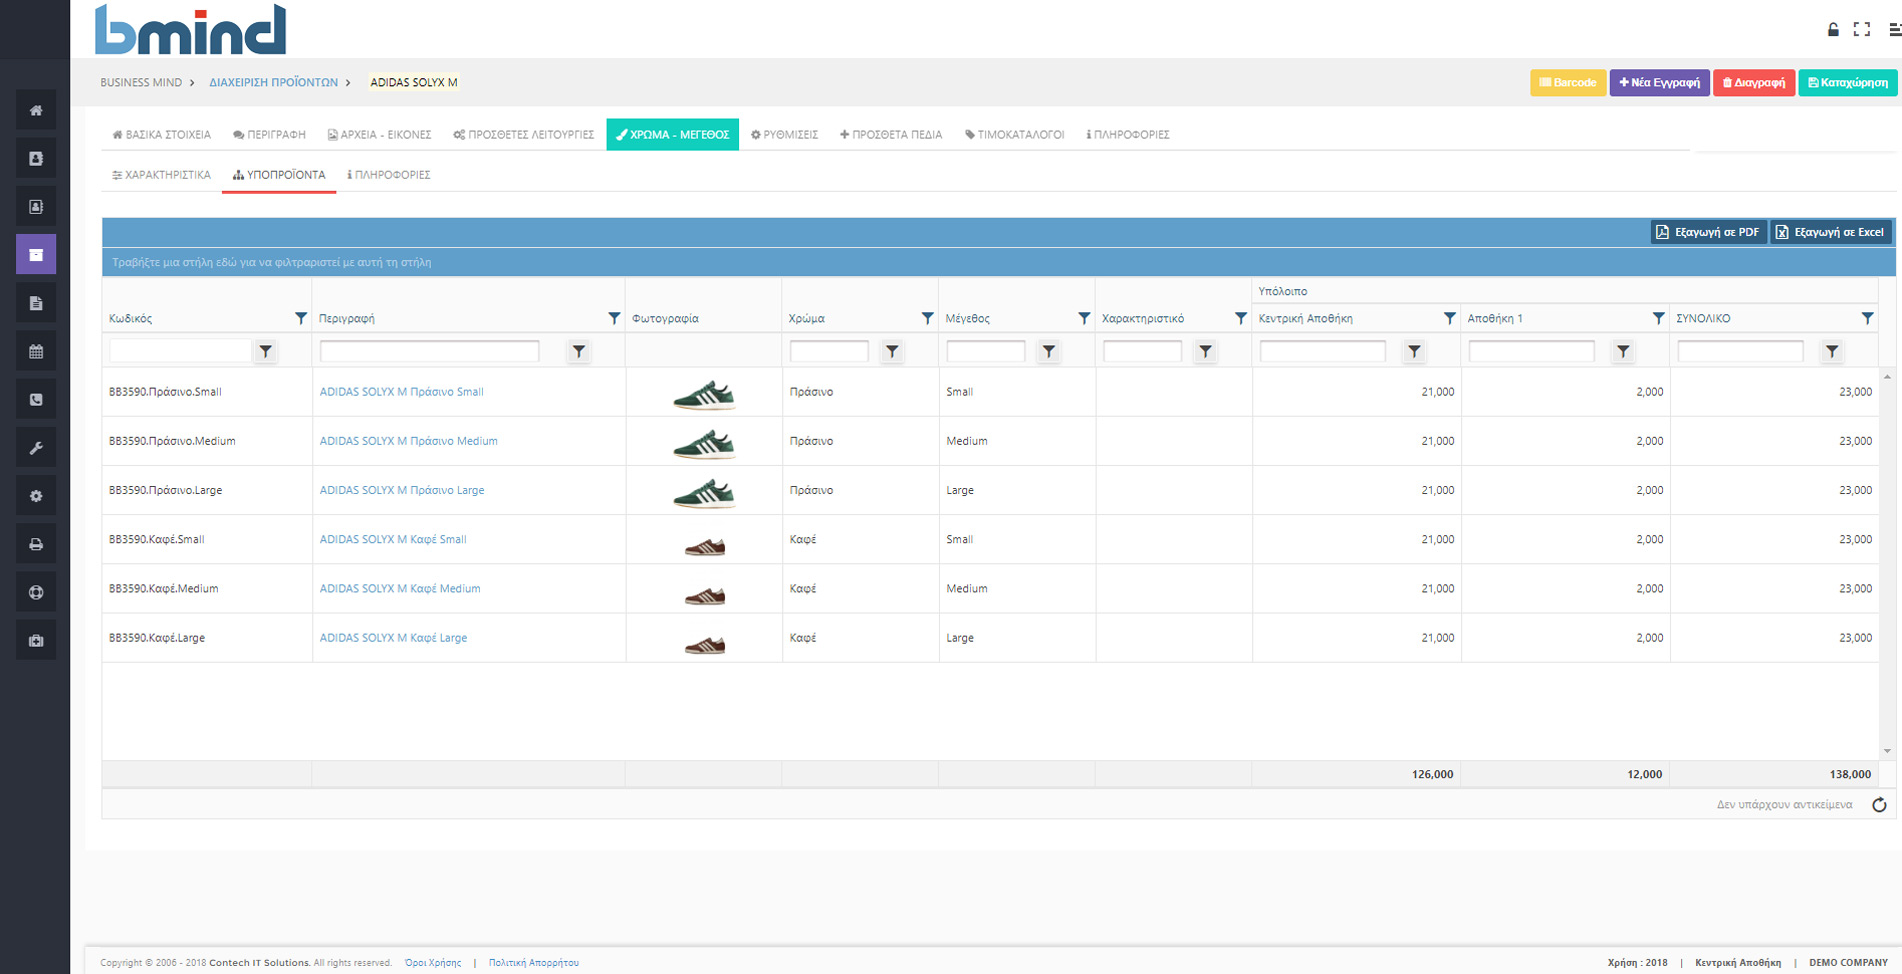The width and height of the screenshot is (1902, 974).
Task: Click the green Καταχώρηση button
Action: click(1848, 82)
